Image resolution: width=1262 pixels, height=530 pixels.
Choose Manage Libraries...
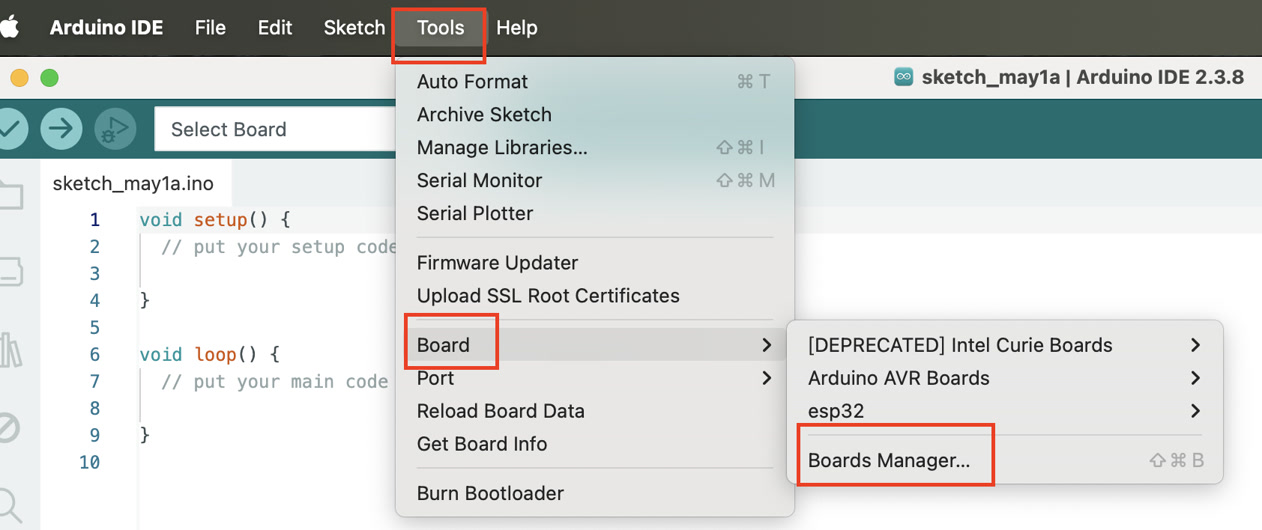point(595,148)
